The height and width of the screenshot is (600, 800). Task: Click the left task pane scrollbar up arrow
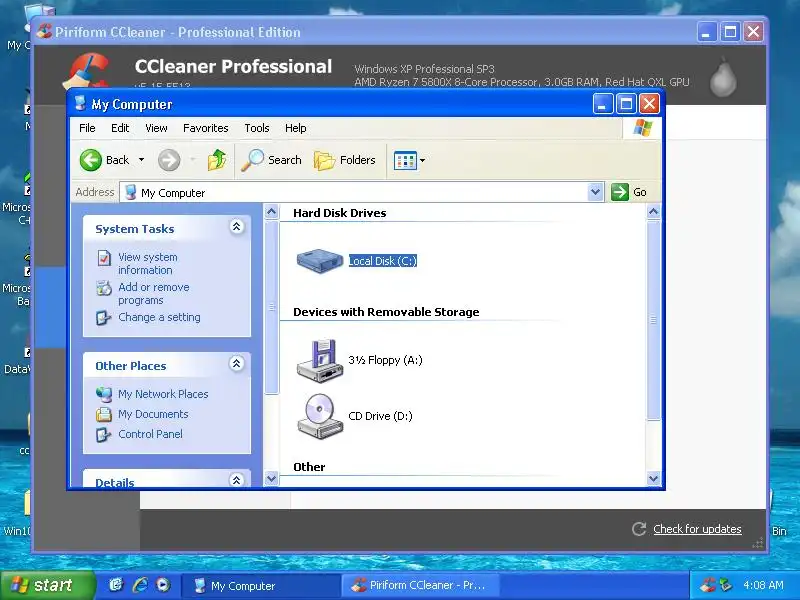click(271, 212)
